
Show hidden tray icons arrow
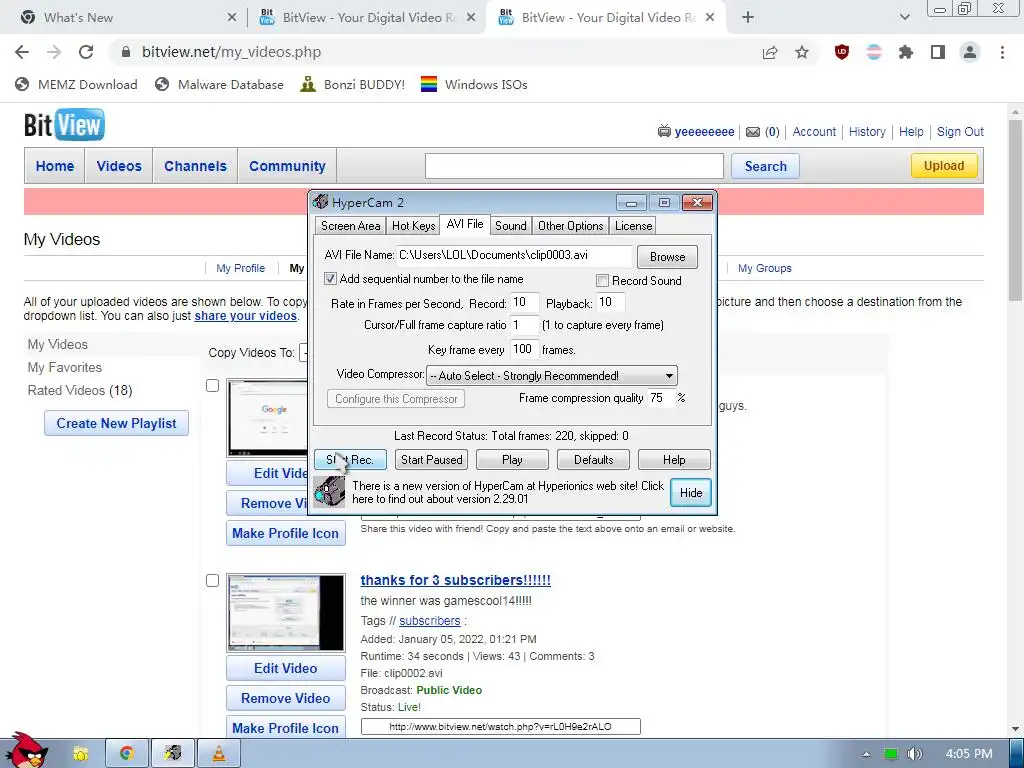coord(866,754)
